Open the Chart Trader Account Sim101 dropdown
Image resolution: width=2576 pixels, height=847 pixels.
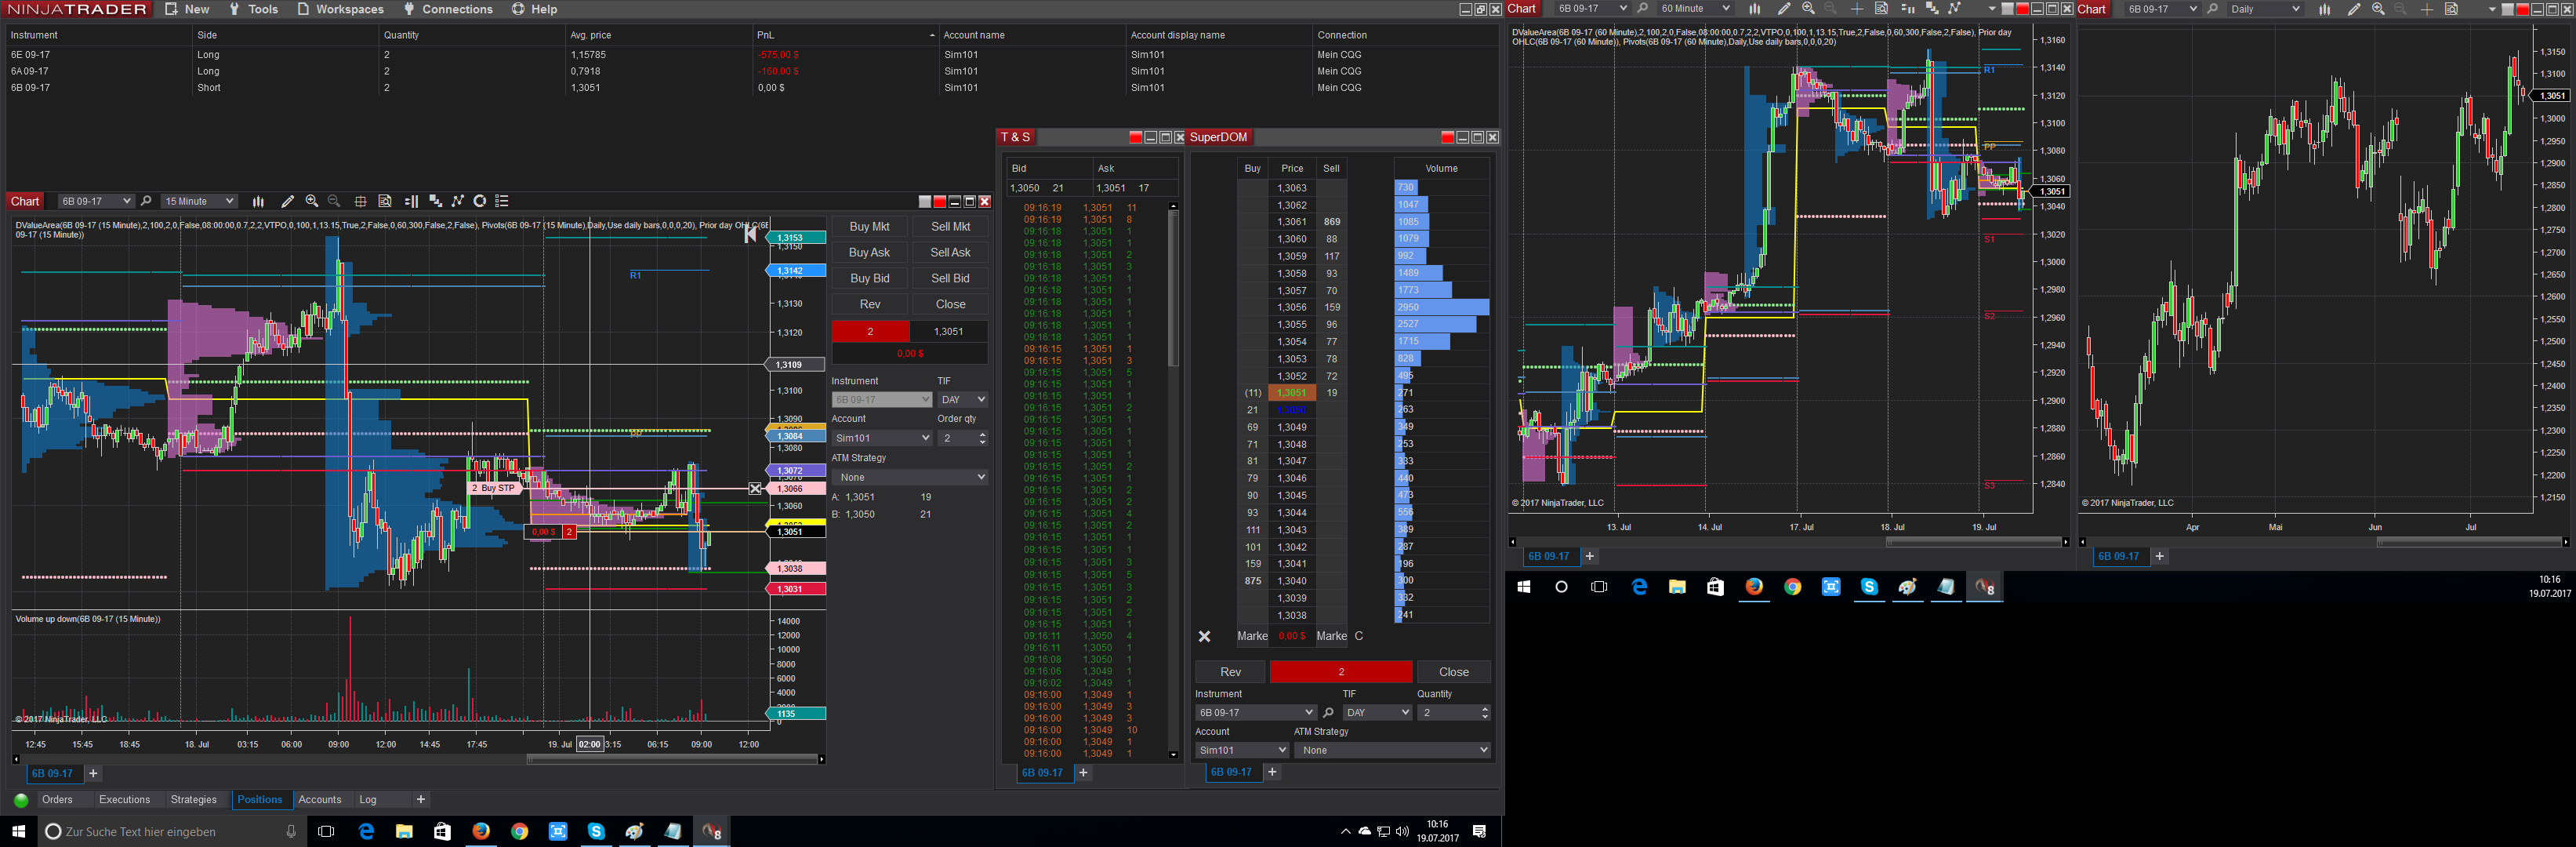(882, 438)
